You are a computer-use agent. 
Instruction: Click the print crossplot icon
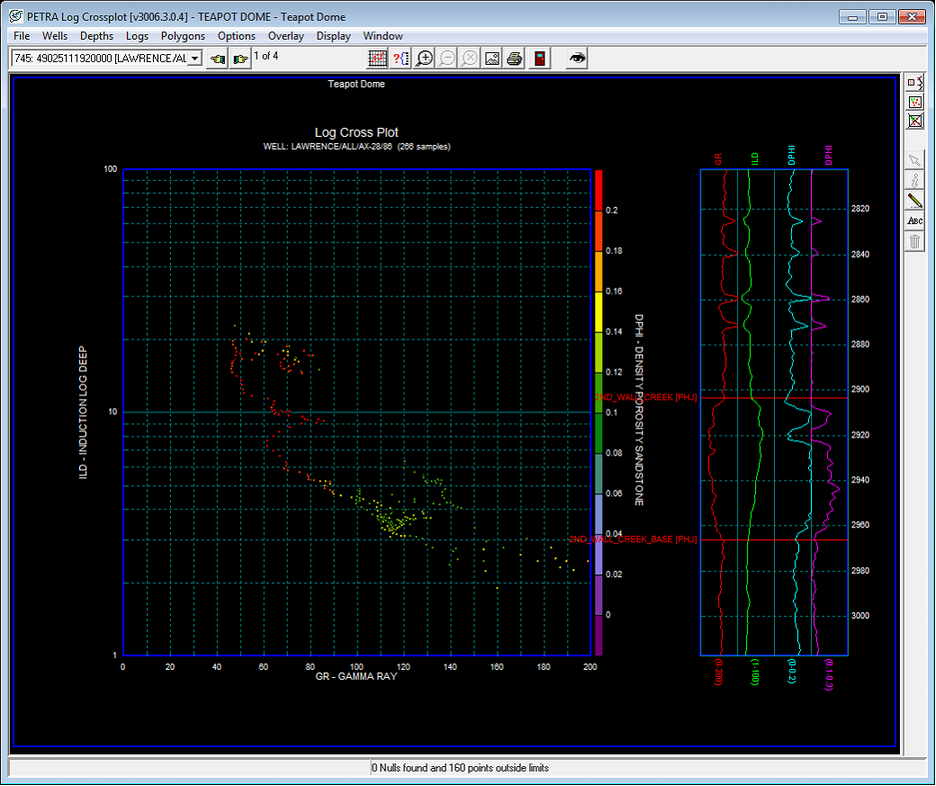tap(513, 58)
